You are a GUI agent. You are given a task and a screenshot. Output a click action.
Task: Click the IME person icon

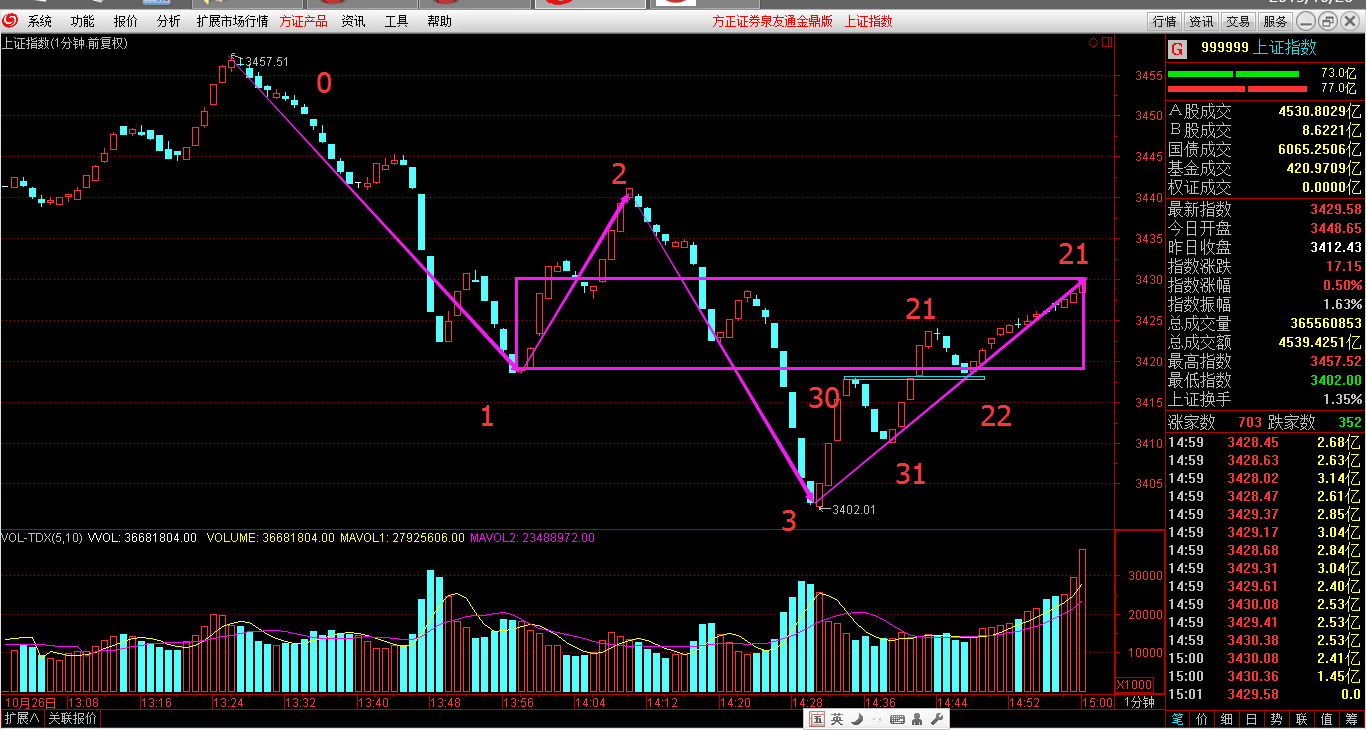point(917,719)
